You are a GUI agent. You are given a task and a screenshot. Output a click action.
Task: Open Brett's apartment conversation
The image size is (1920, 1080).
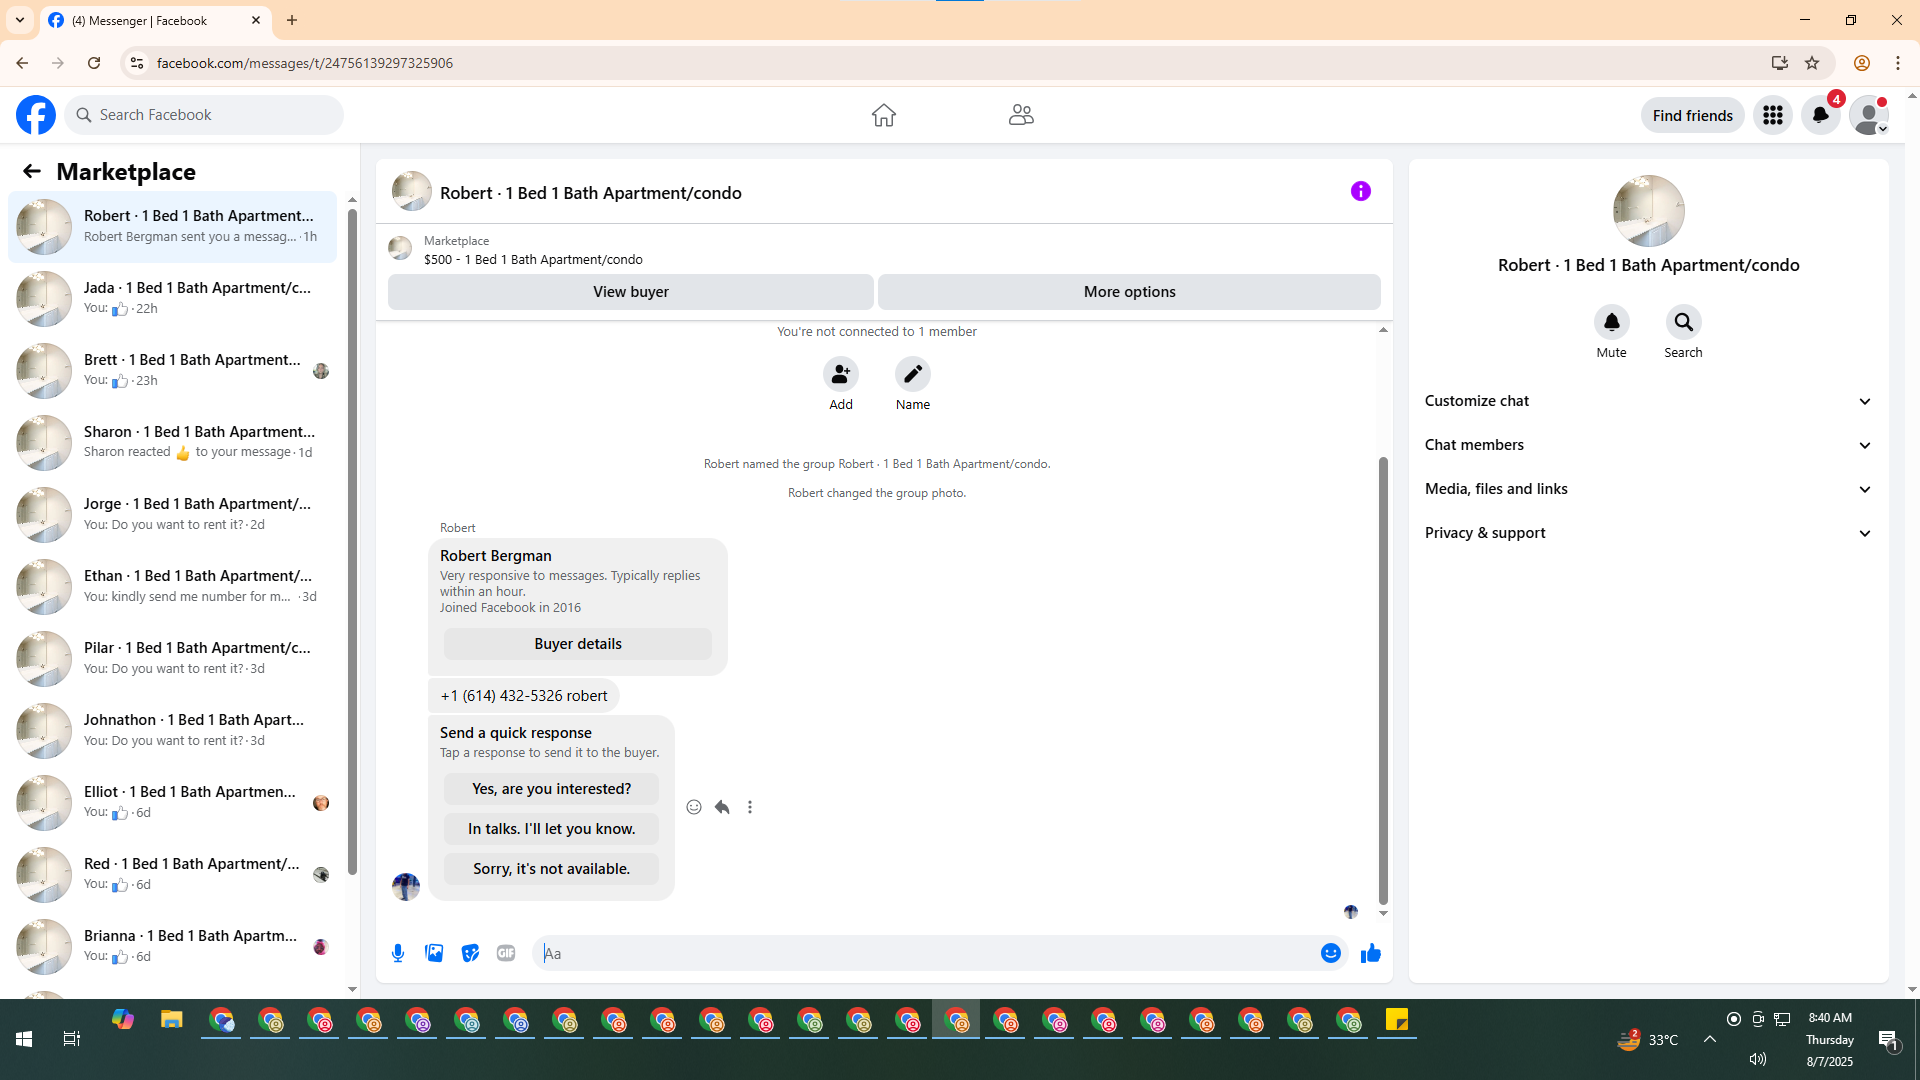click(172, 371)
